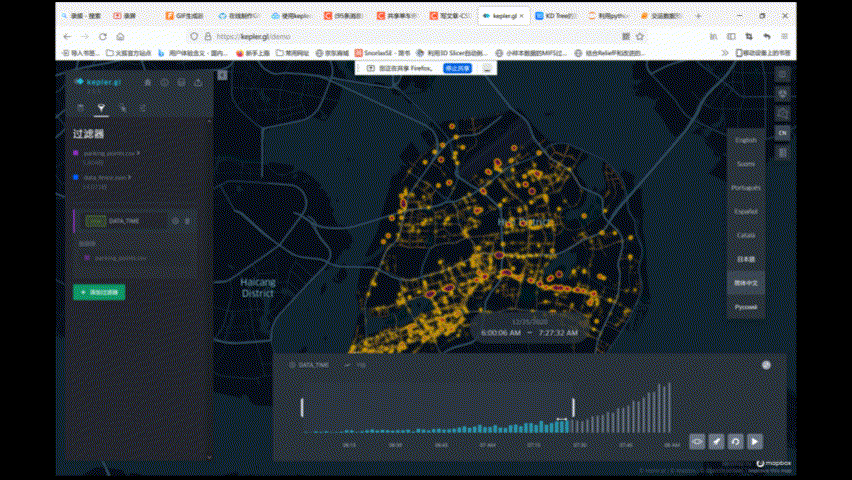This screenshot has height=480, width=852.
Task: Click the left handle of the time range
Action: (302, 408)
